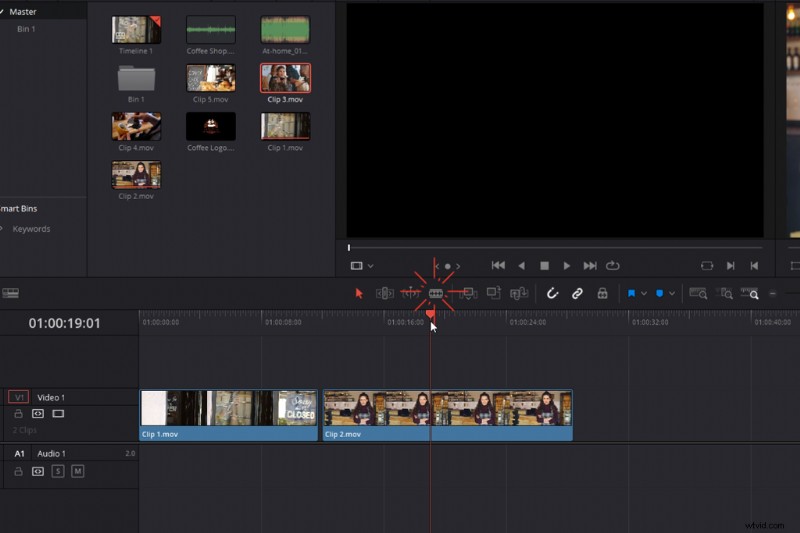Select Clip 4.mov thumbnail
This screenshot has height=533, width=800.
click(x=136, y=126)
